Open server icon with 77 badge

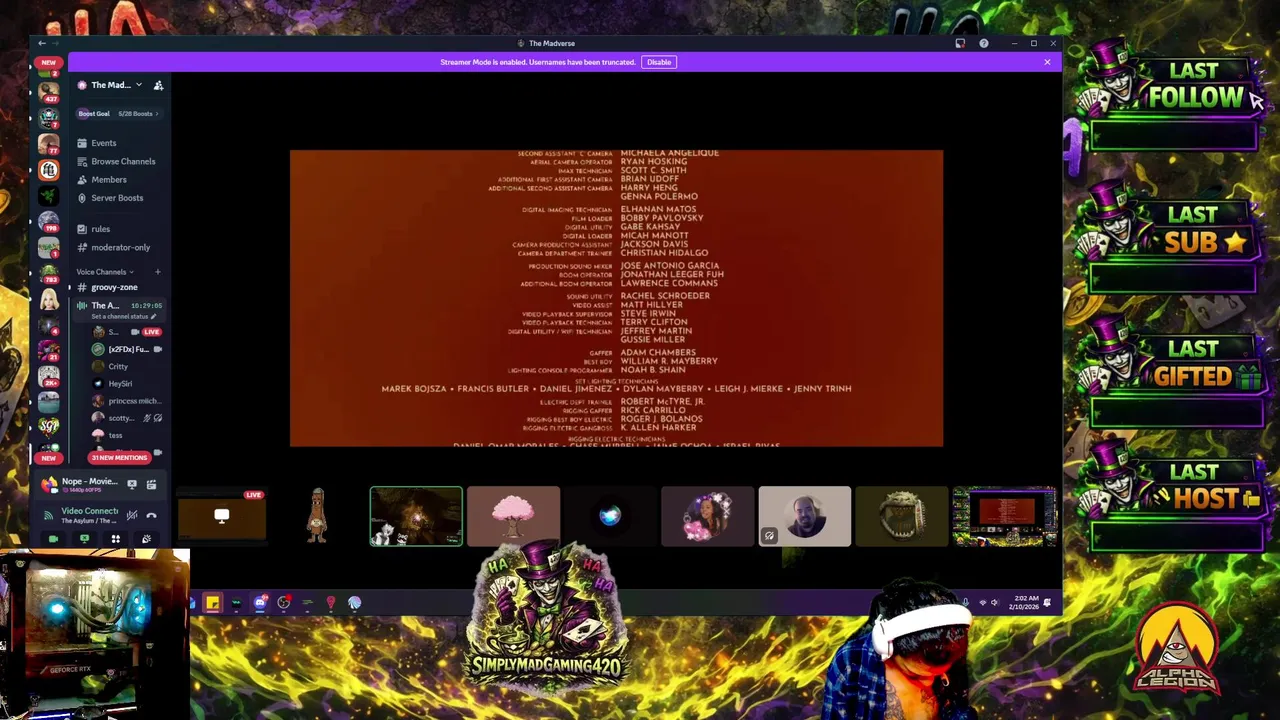tap(48, 144)
